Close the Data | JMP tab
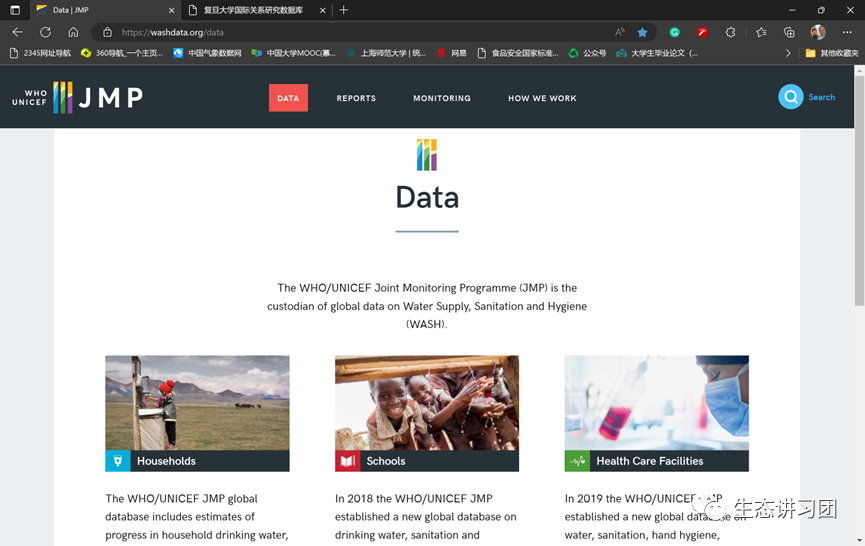This screenshot has height=546, width=865. pyautogui.click(x=172, y=10)
